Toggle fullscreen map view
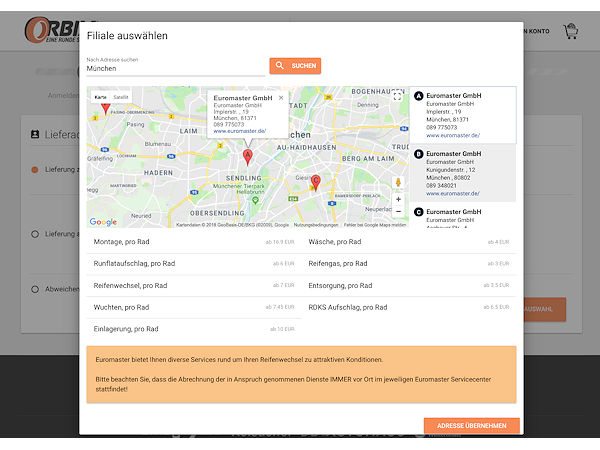Screen dimensions: 600x450 coord(398,96)
